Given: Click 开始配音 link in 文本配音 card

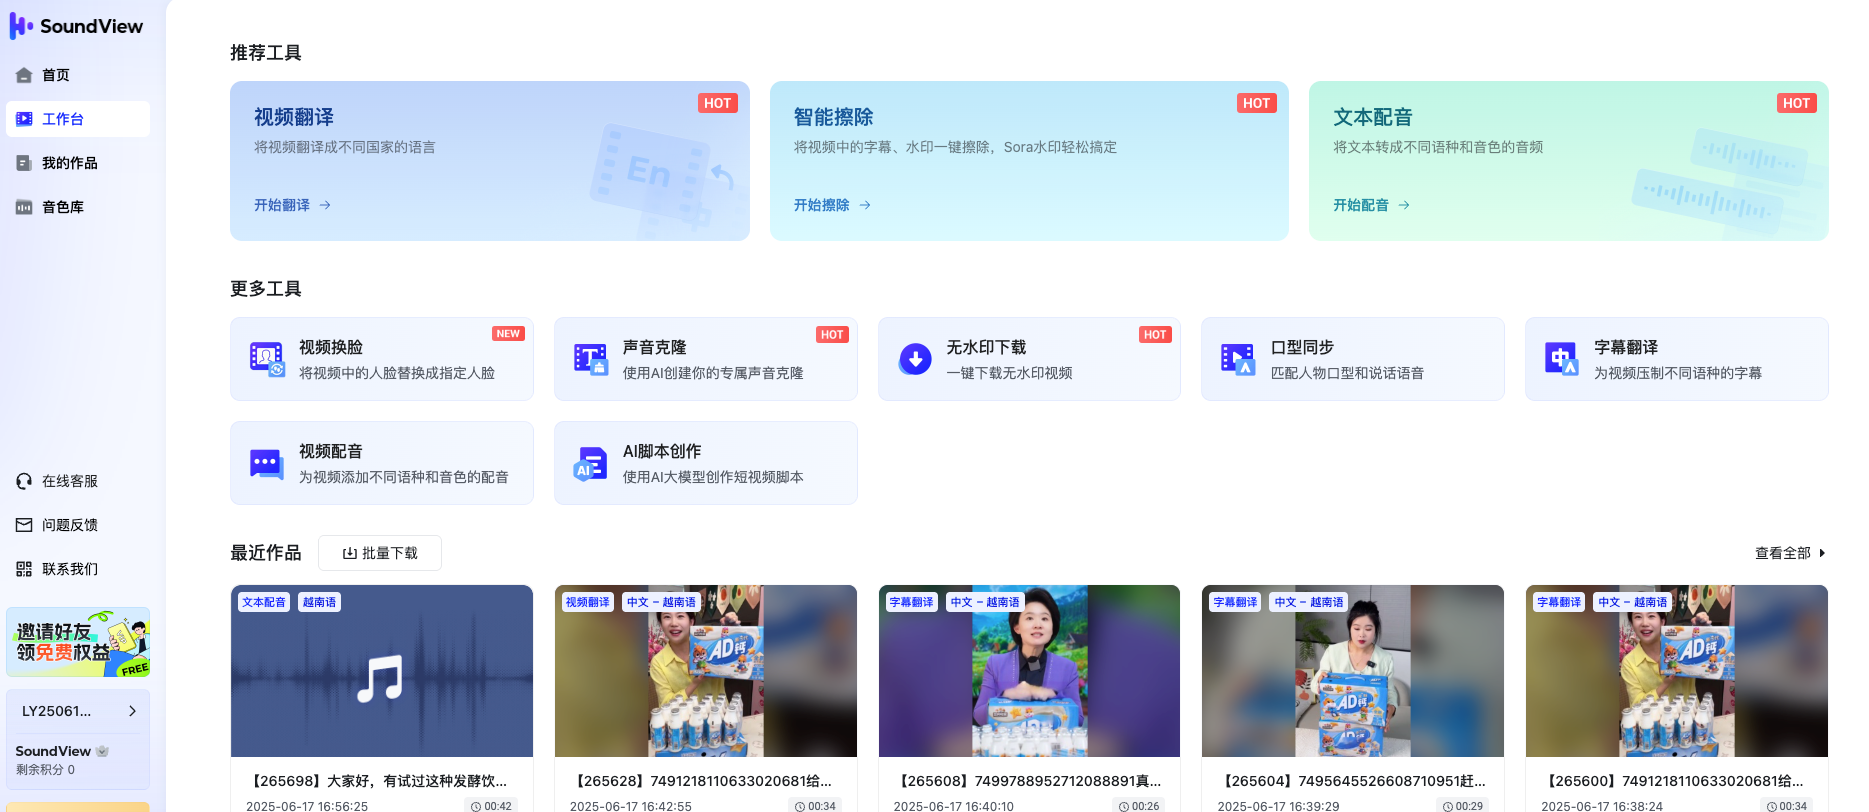Looking at the screenshot, I should point(1371,205).
